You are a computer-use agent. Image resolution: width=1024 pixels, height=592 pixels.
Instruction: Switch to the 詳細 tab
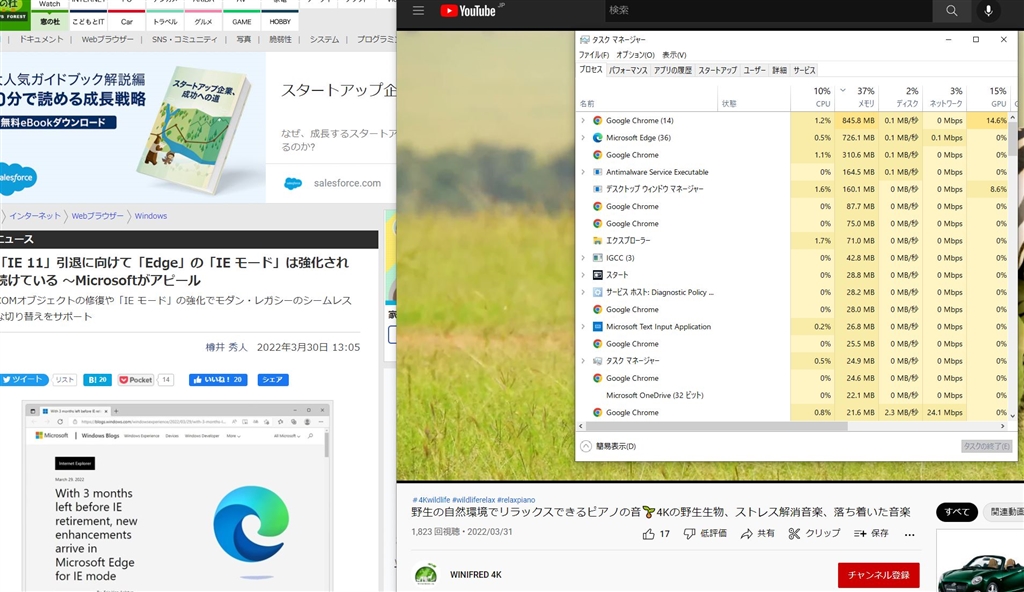pos(780,71)
